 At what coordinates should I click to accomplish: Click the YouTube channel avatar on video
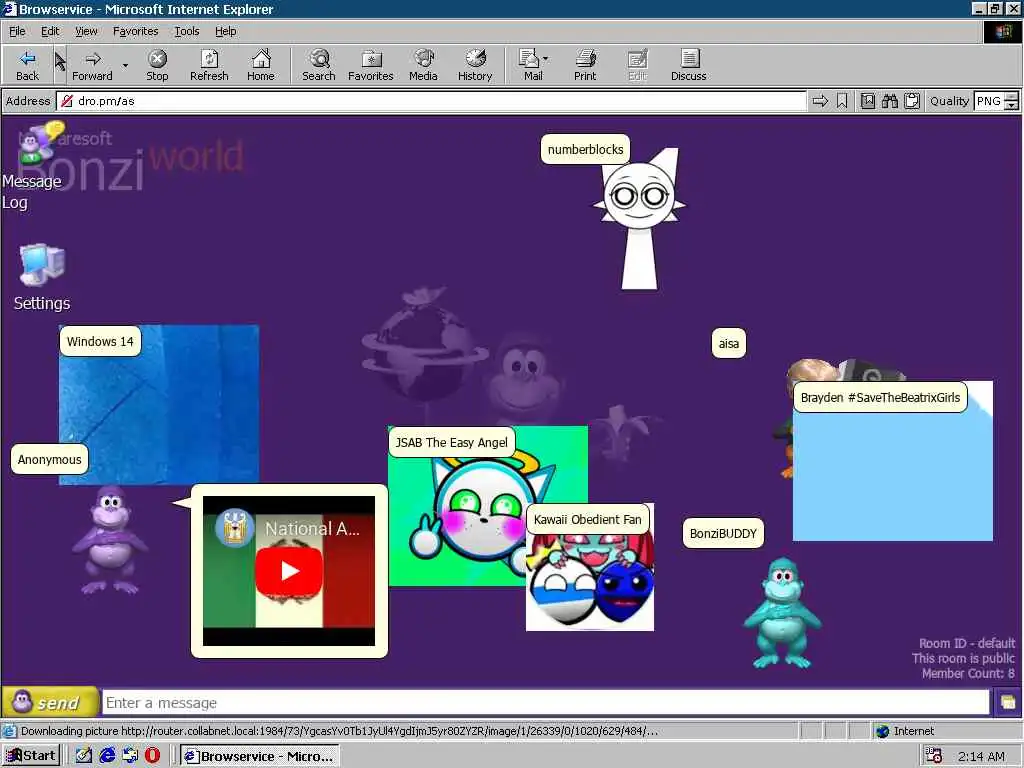point(234,528)
